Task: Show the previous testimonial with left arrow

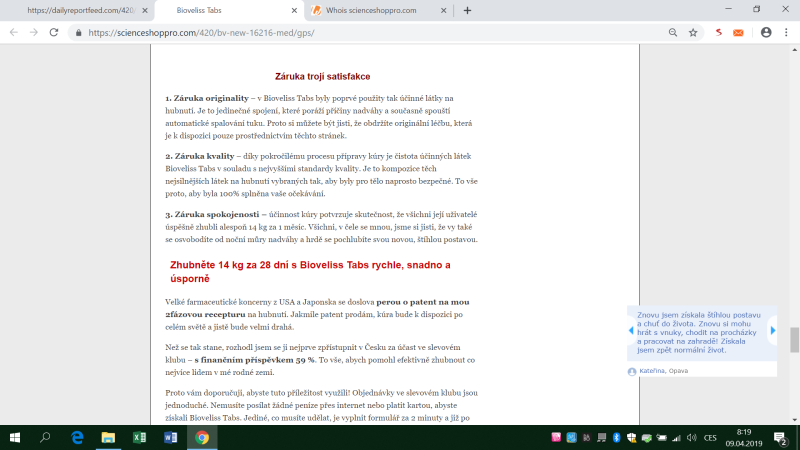Action: 631,331
